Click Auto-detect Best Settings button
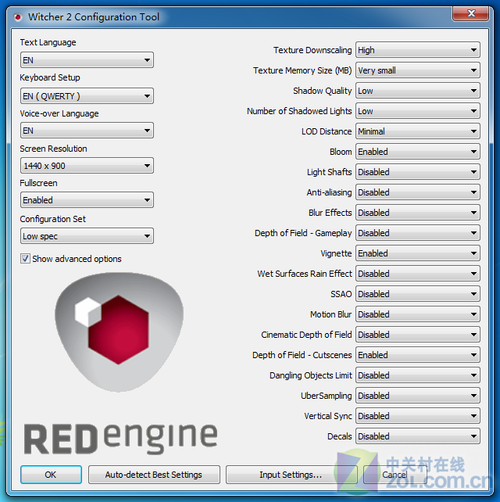 point(154,475)
